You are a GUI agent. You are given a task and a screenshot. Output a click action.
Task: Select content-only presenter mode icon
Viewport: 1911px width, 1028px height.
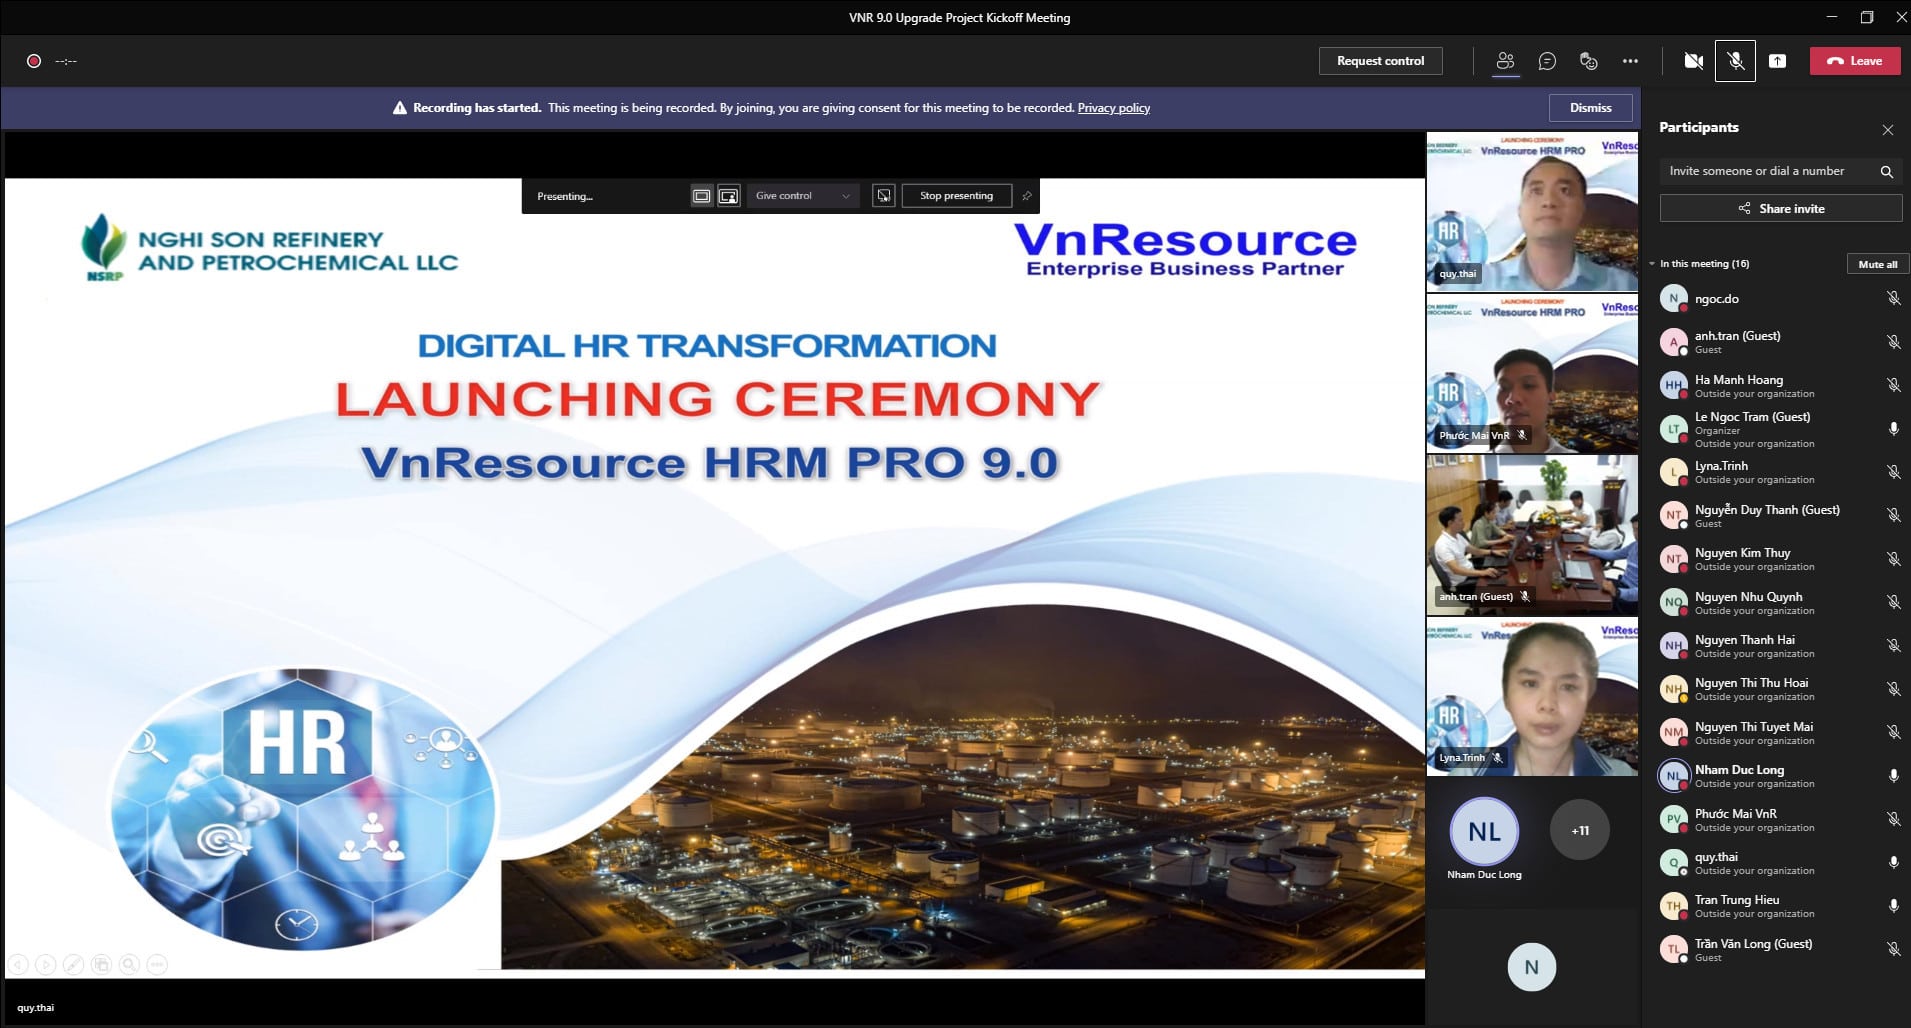[702, 196]
